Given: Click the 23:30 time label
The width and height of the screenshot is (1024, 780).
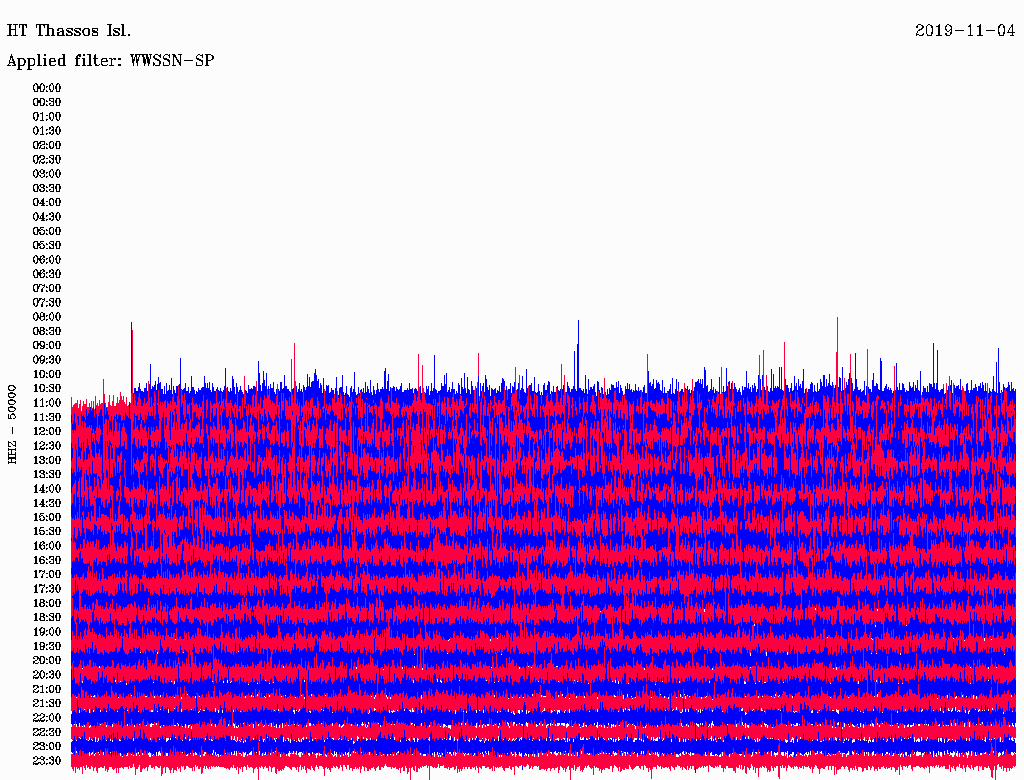Looking at the screenshot, I should coord(47,761).
